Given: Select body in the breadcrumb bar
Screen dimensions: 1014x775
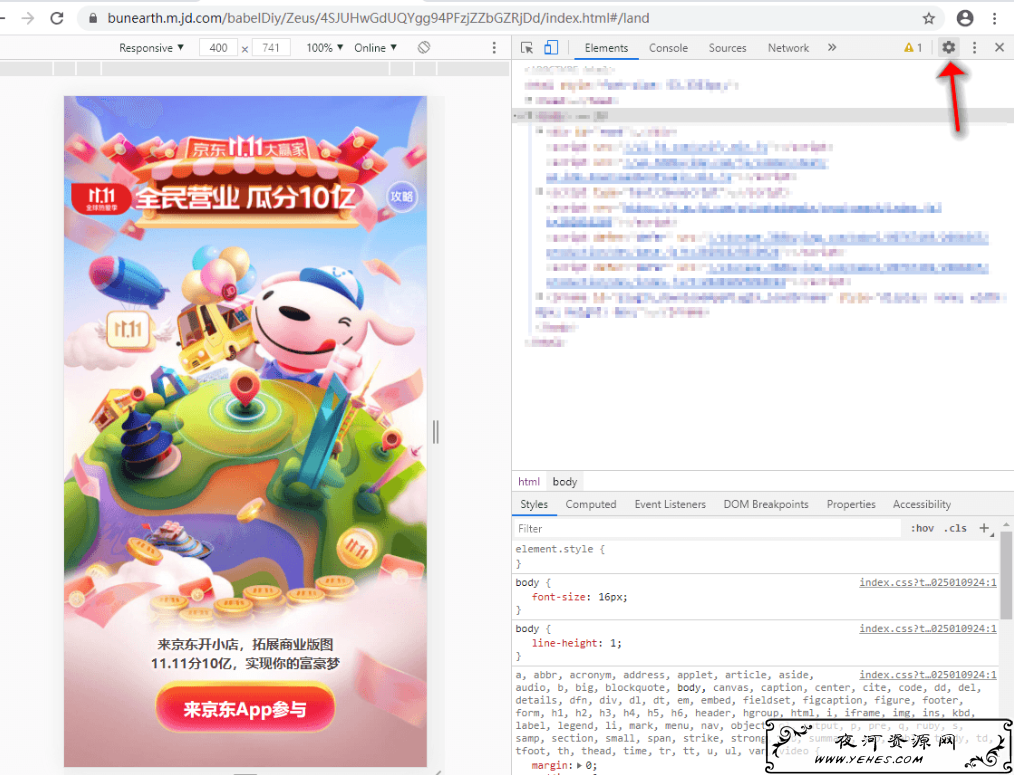Looking at the screenshot, I should (x=565, y=481).
